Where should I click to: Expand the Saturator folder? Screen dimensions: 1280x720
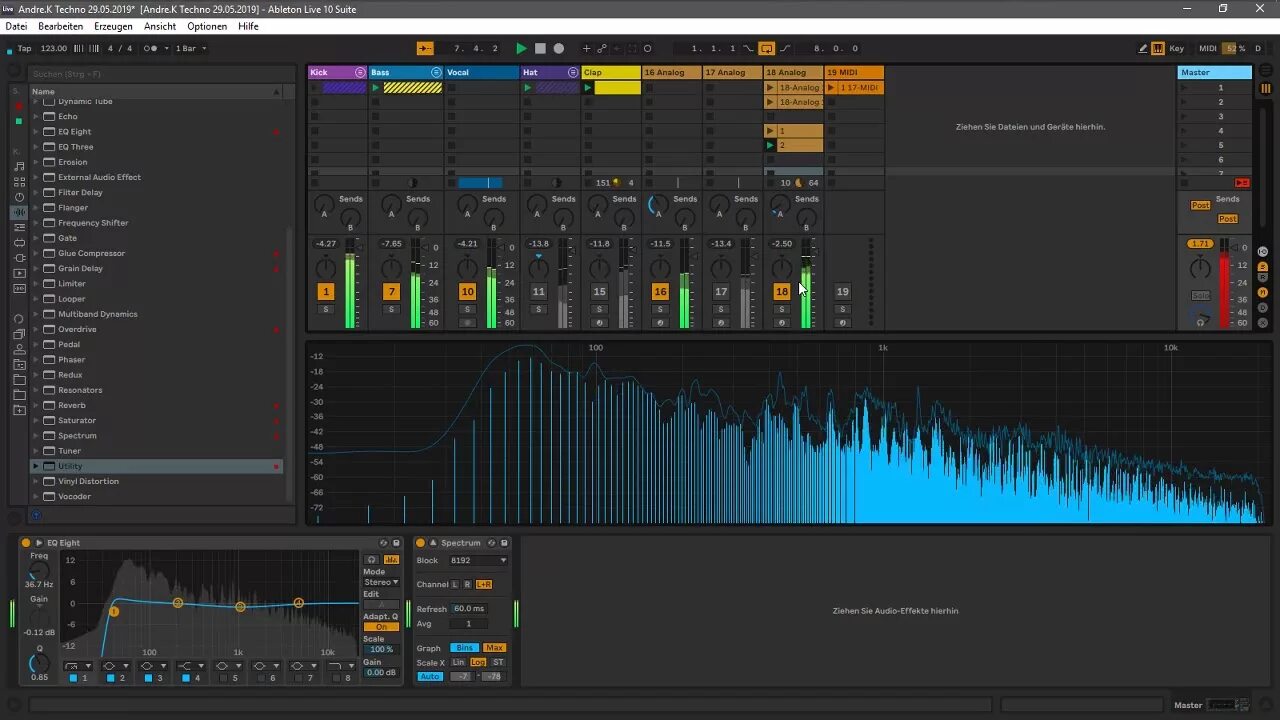pyautogui.click(x=36, y=420)
